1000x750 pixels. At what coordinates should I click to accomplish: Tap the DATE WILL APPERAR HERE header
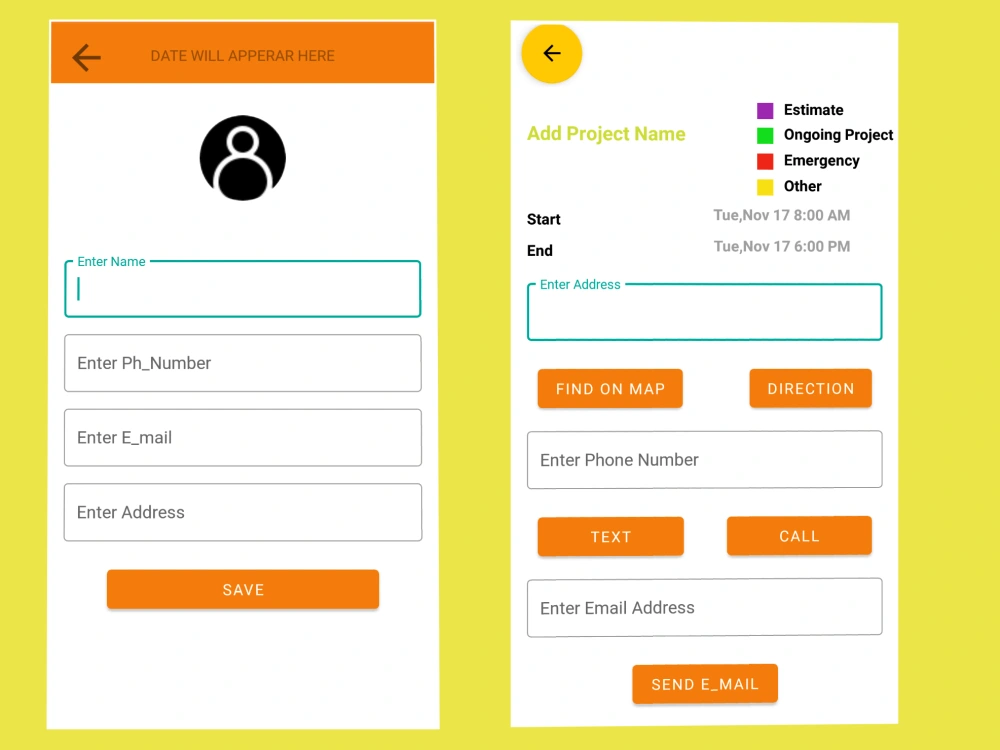pos(242,57)
